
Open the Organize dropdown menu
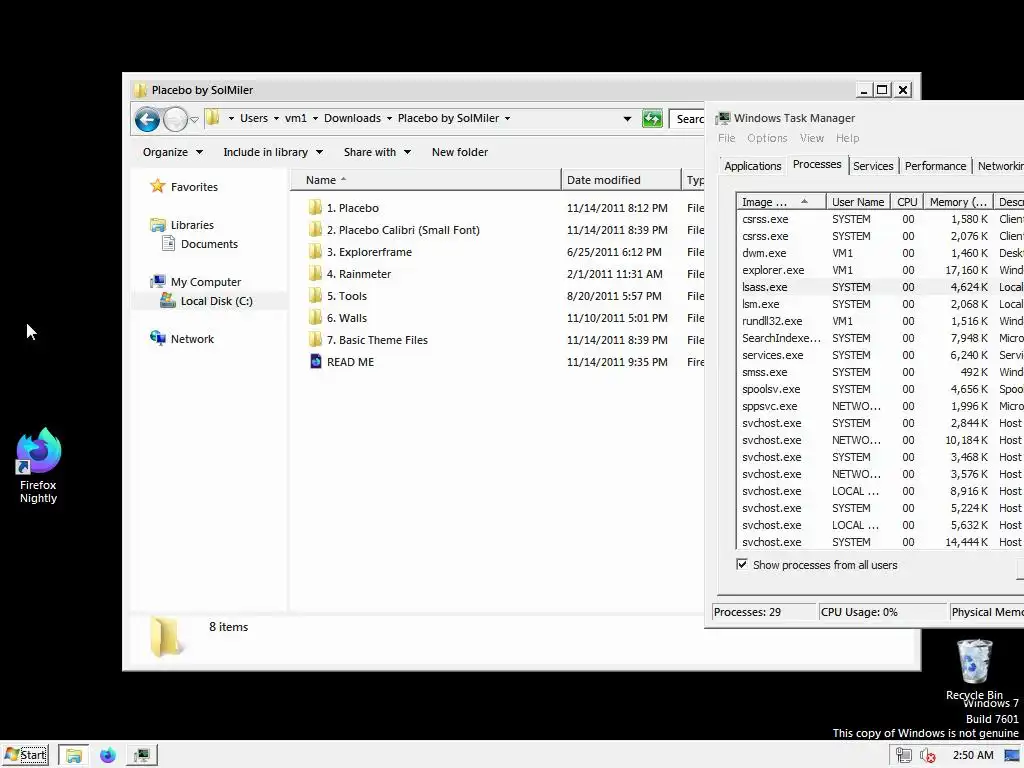[x=172, y=152]
